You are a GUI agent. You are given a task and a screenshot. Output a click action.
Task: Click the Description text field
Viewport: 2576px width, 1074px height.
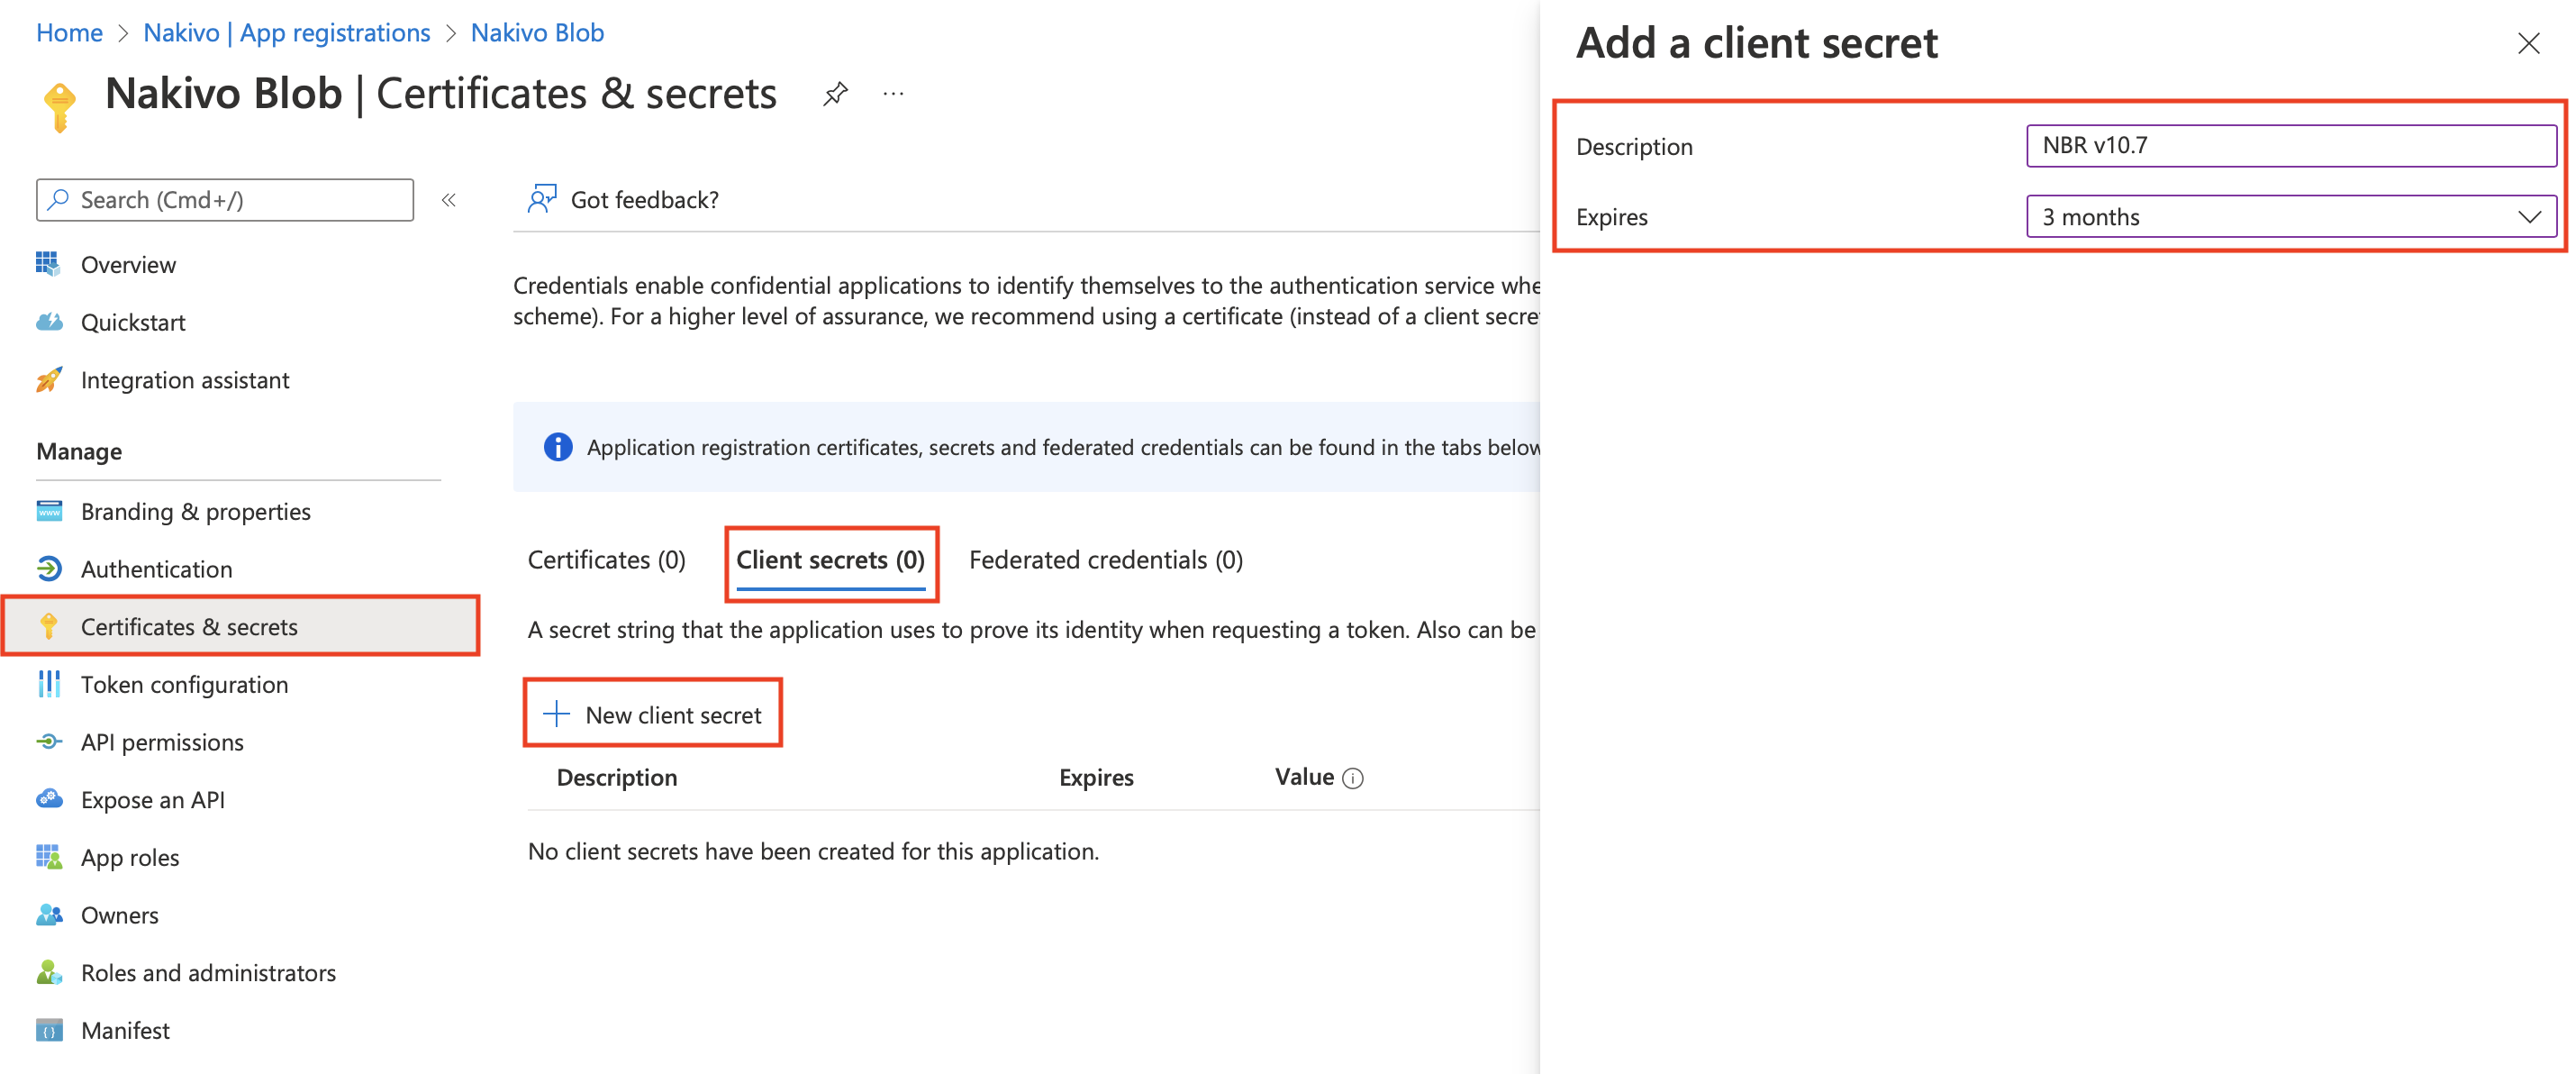pos(2290,145)
